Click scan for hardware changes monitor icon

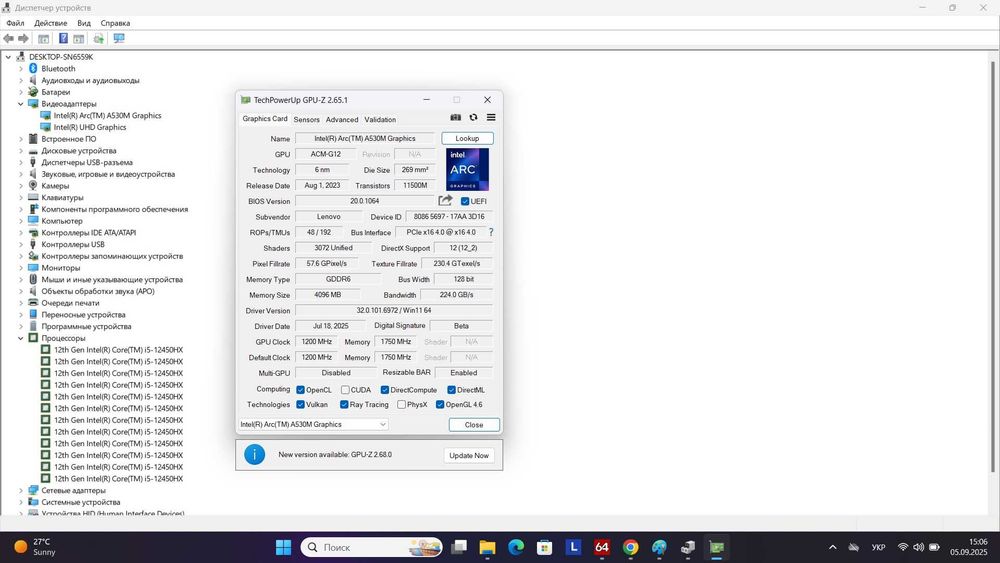click(119, 39)
